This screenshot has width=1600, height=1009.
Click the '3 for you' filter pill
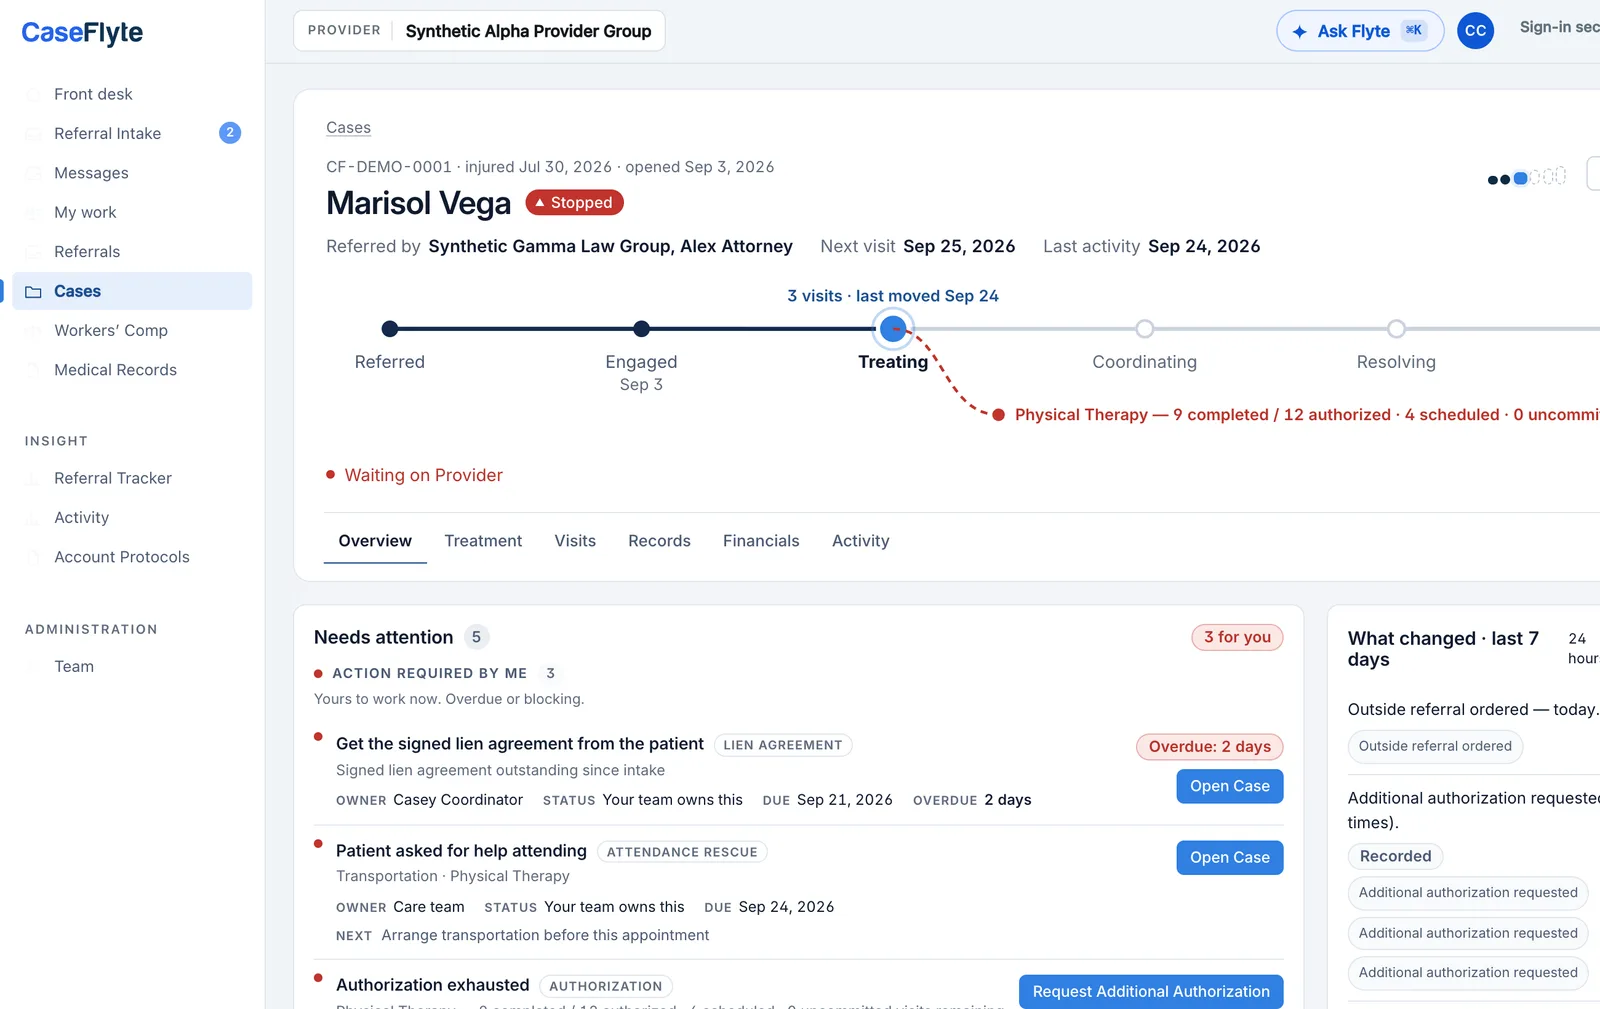pos(1237,637)
